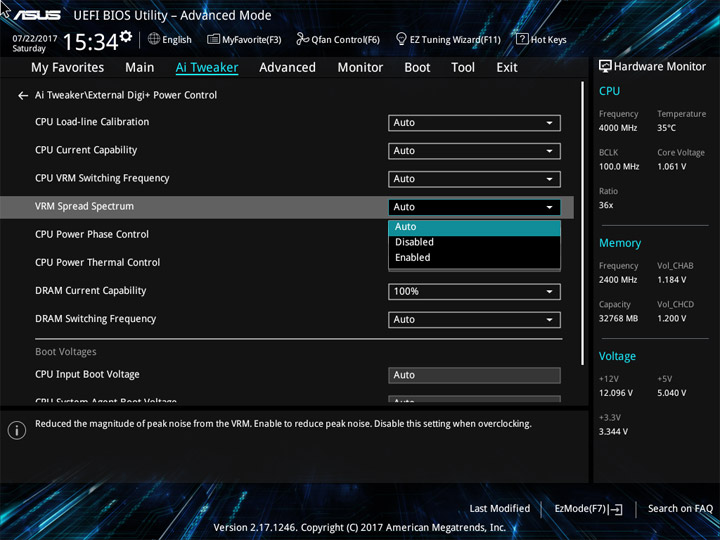The width and height of the screenshot is (720, 540).
Task: Select the Ai Tweaker tab
Action: tap(207, 68)
